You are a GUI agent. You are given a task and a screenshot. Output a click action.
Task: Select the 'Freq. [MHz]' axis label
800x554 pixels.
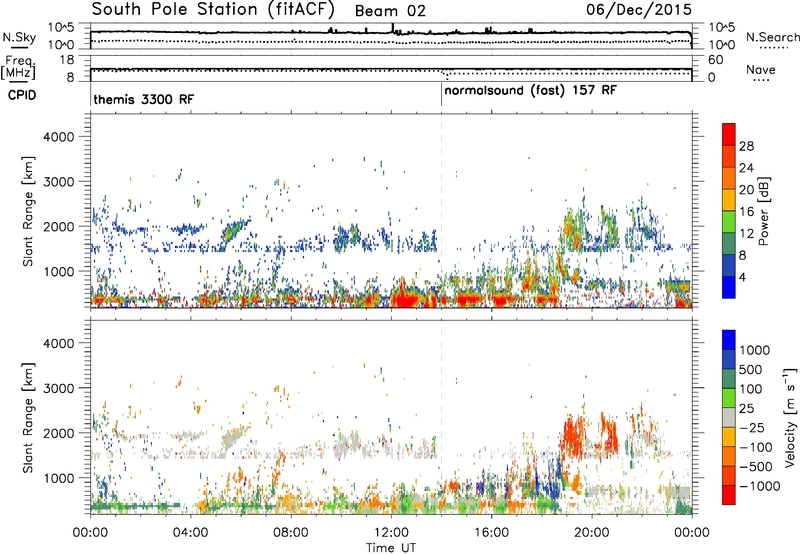click(x=18, y=68)
